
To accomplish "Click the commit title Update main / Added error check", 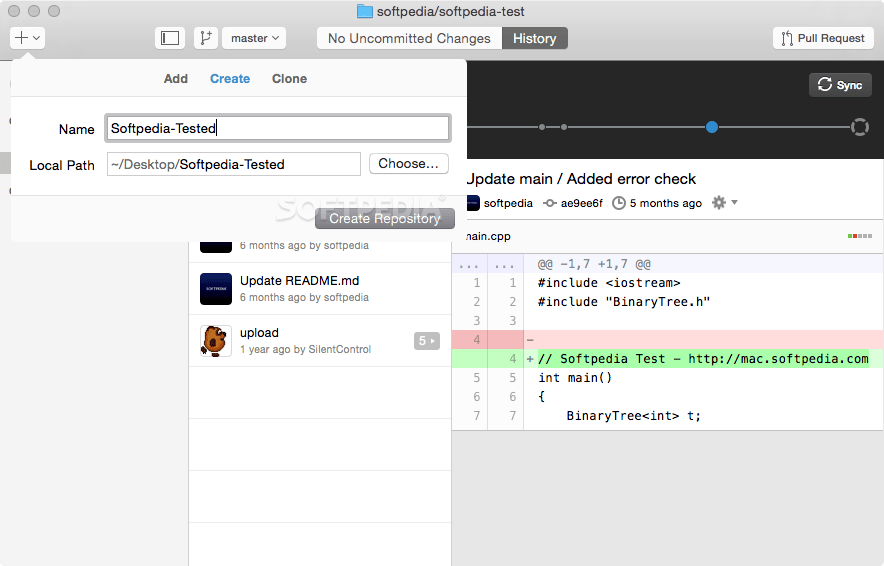I will tap(582, 179).
